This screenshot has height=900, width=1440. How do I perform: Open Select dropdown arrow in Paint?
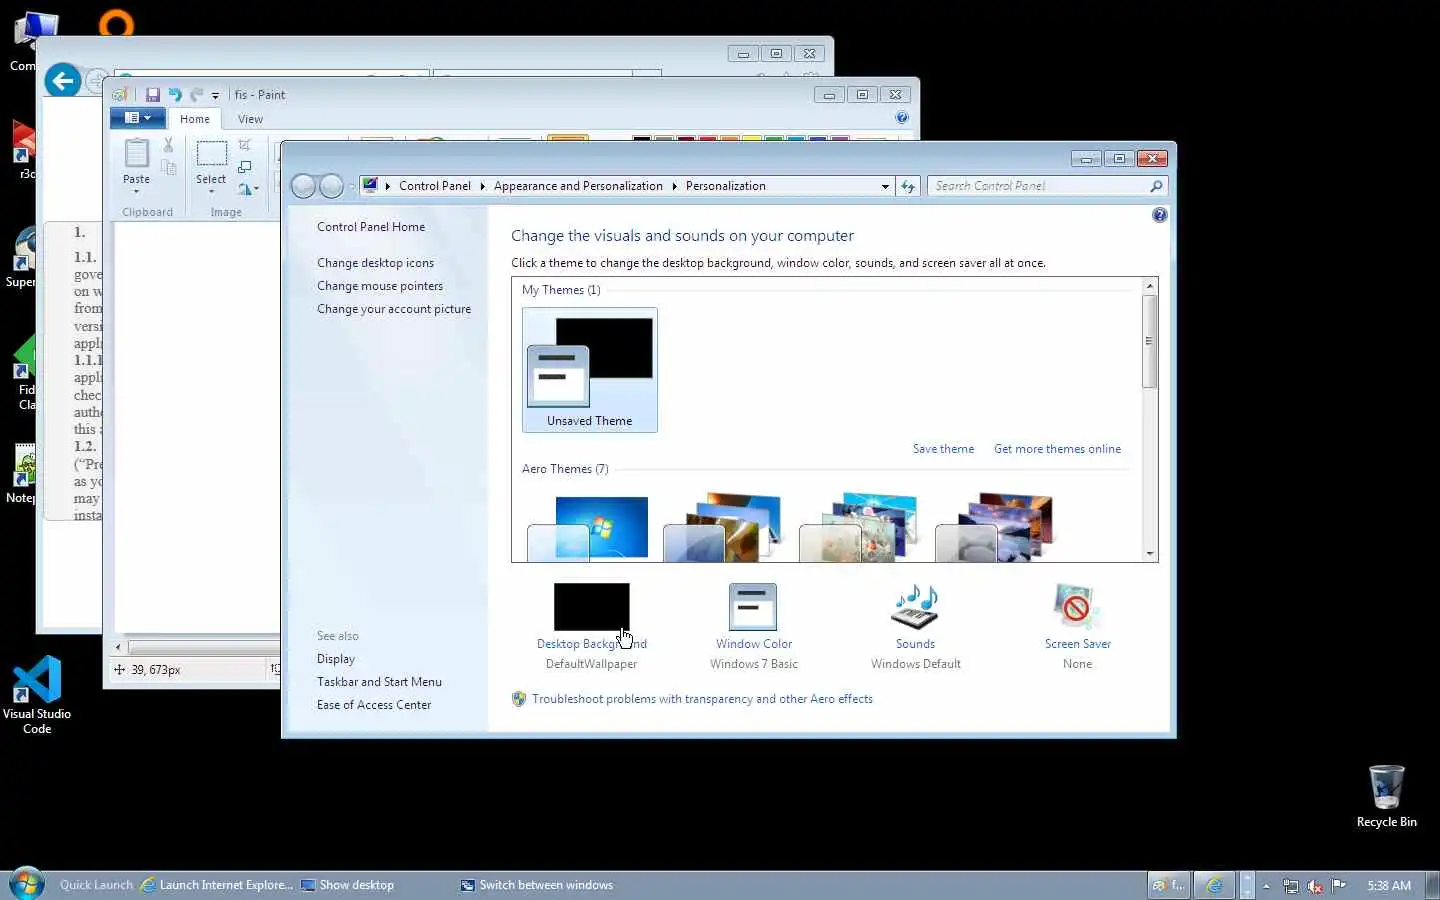click(211, 191)
